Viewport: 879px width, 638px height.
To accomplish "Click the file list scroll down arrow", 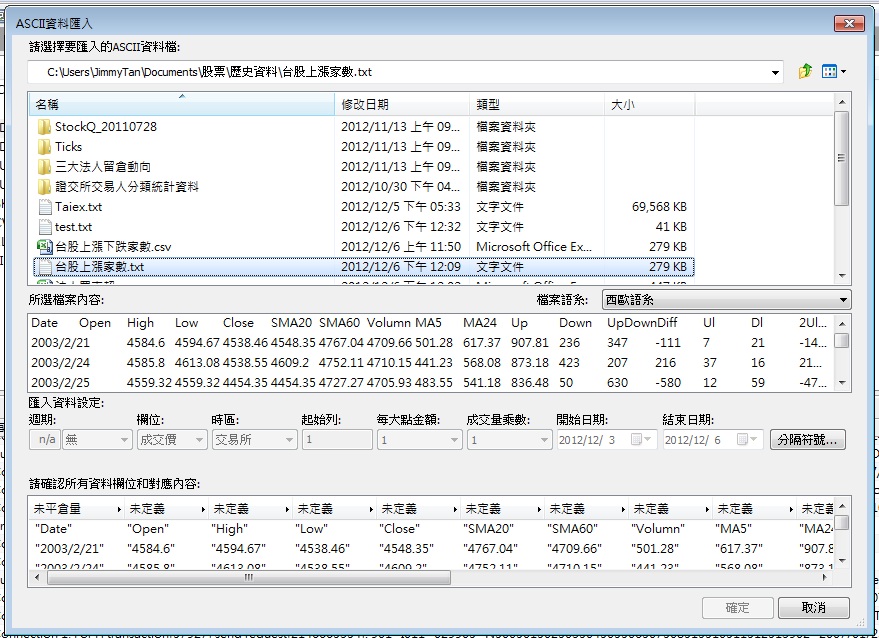I will (x=841, y=276).
